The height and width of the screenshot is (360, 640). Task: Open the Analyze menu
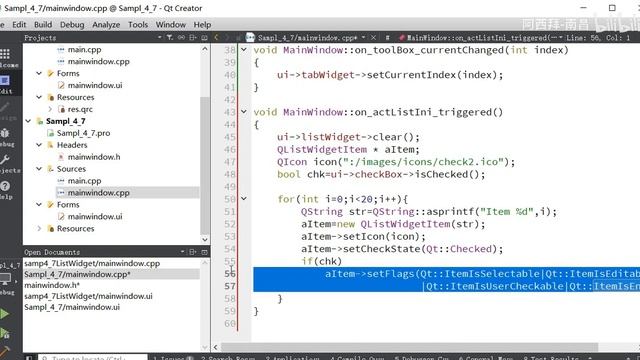(106, 24)
